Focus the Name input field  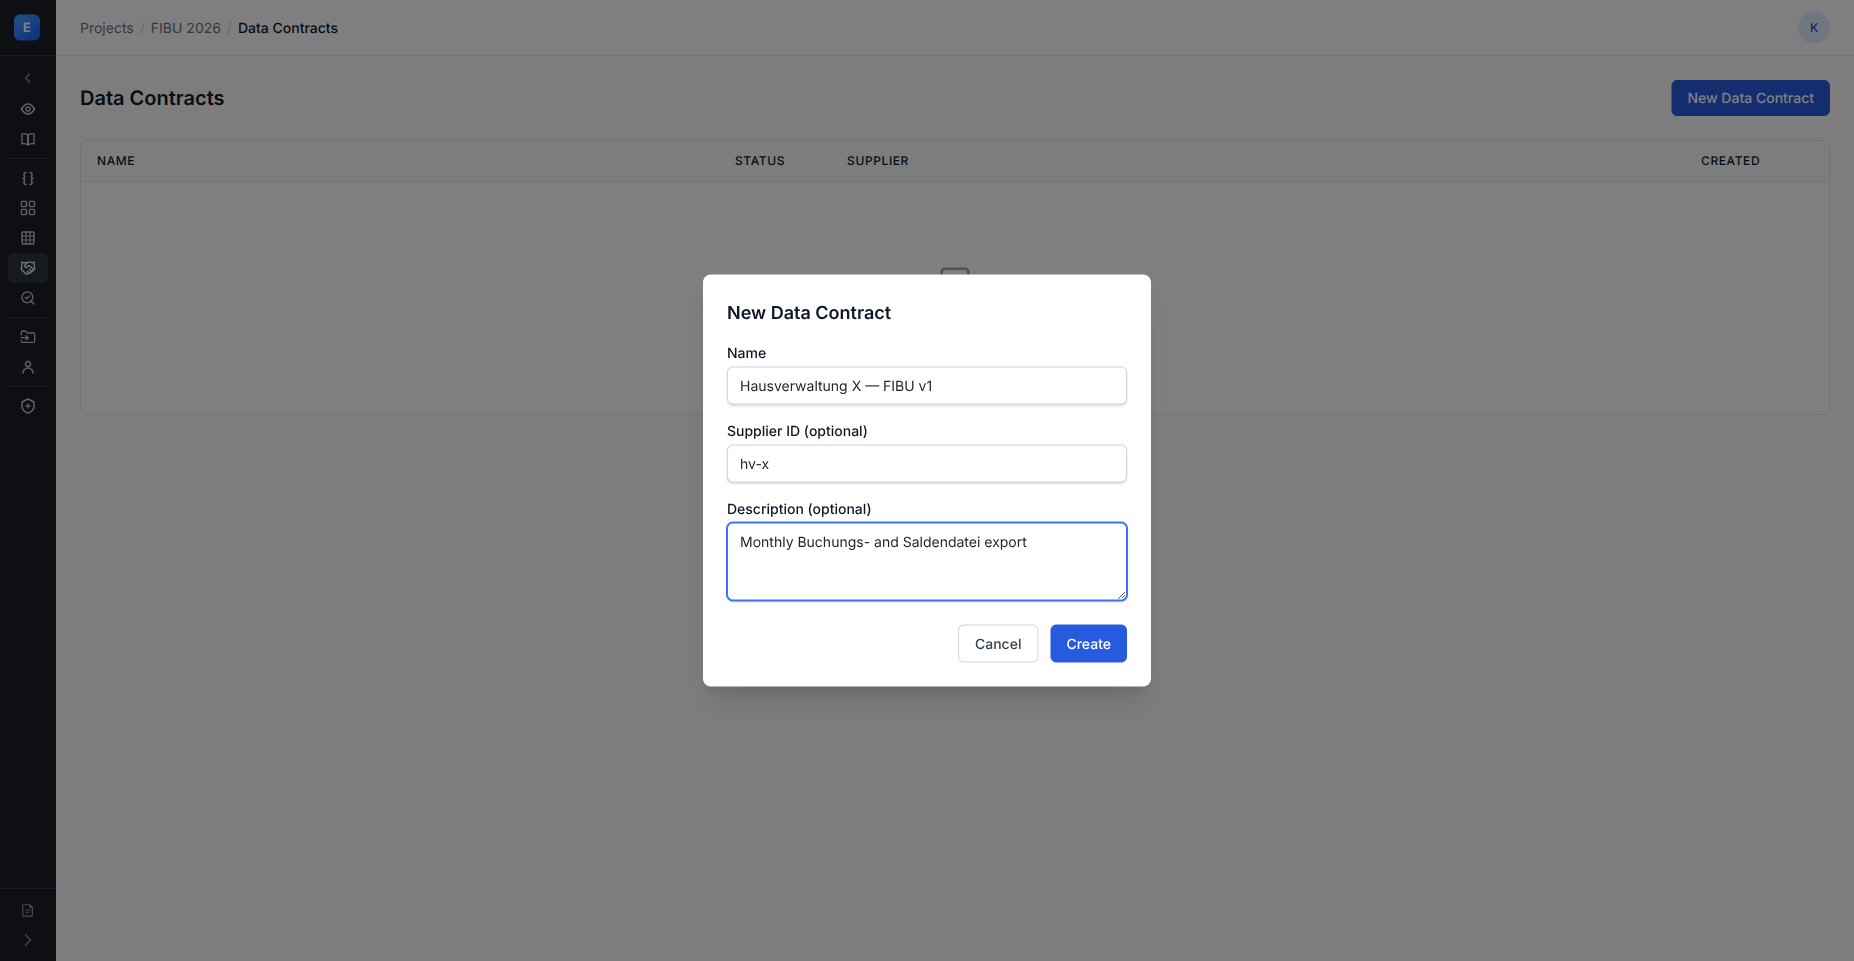click(927, 386)
